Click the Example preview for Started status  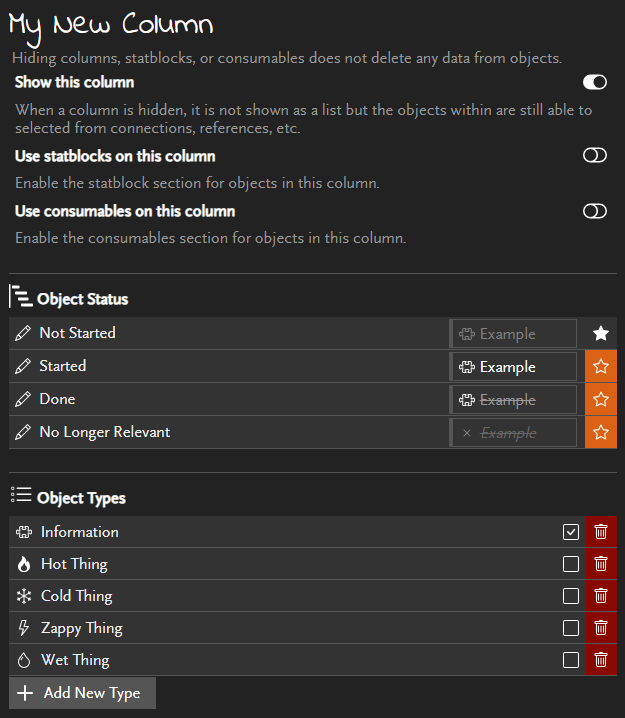click(513, 367)
